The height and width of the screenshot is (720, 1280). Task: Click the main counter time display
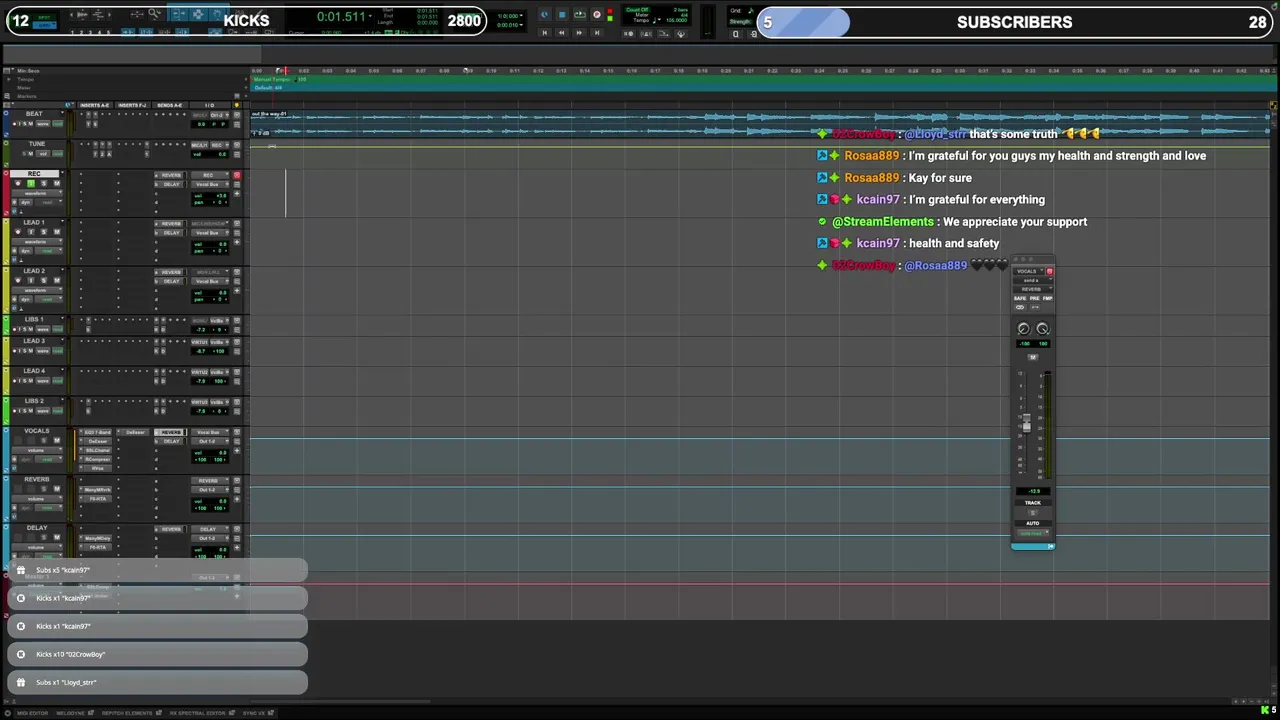click(x=341, y=17)
